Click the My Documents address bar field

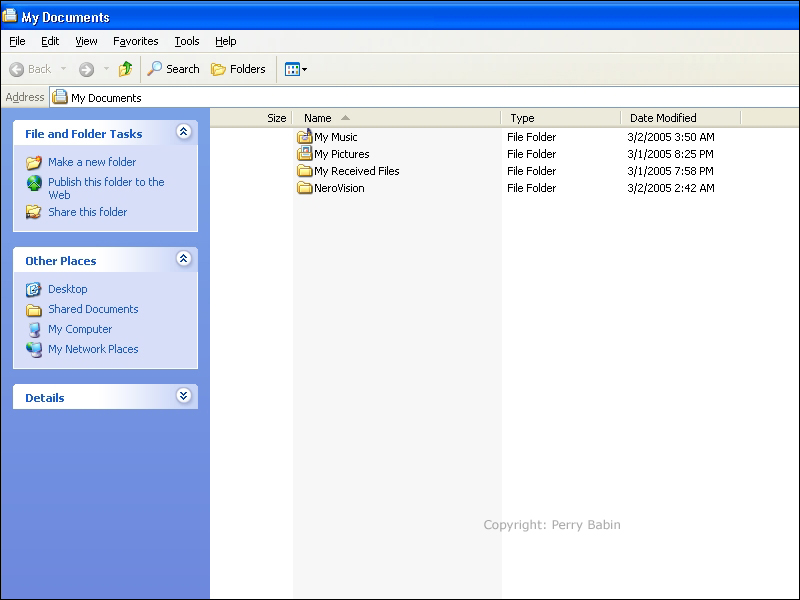click(424, 97)
